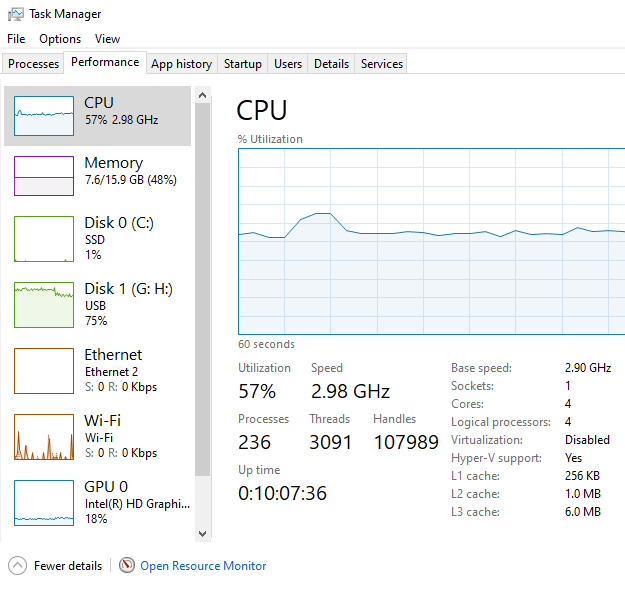Viewport: 625px width, 590px height.
Task: Open the Memory usage graph thumbnail
Action: click(x=44, y=176)
